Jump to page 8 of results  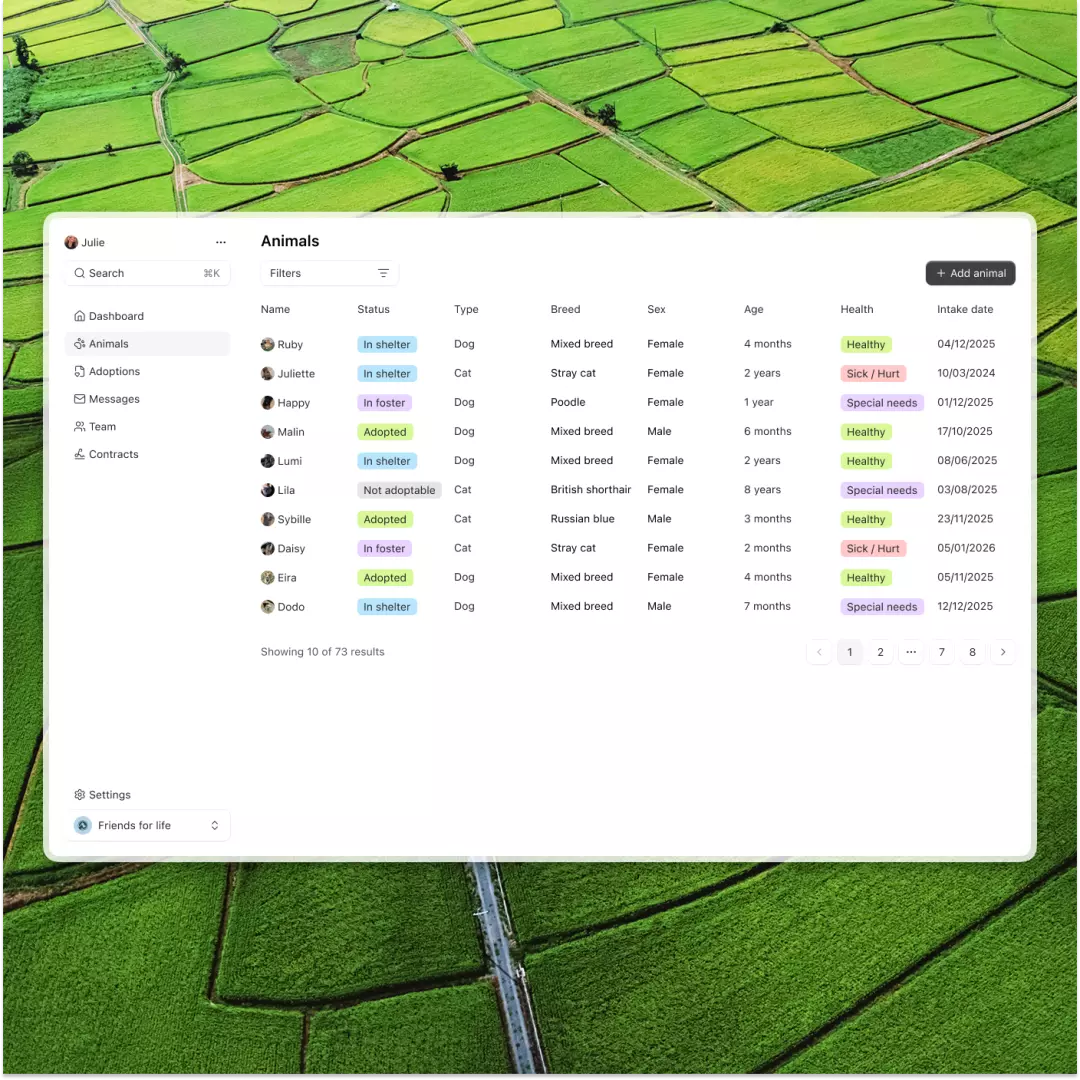click(972, 652)
